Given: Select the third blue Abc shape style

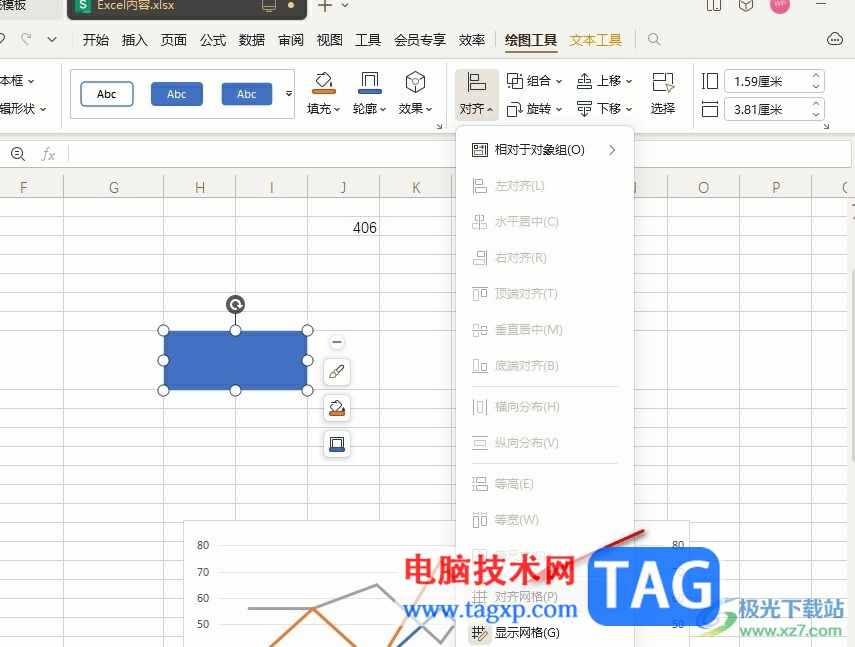Looking at the screenshot, I should (246, 94).
